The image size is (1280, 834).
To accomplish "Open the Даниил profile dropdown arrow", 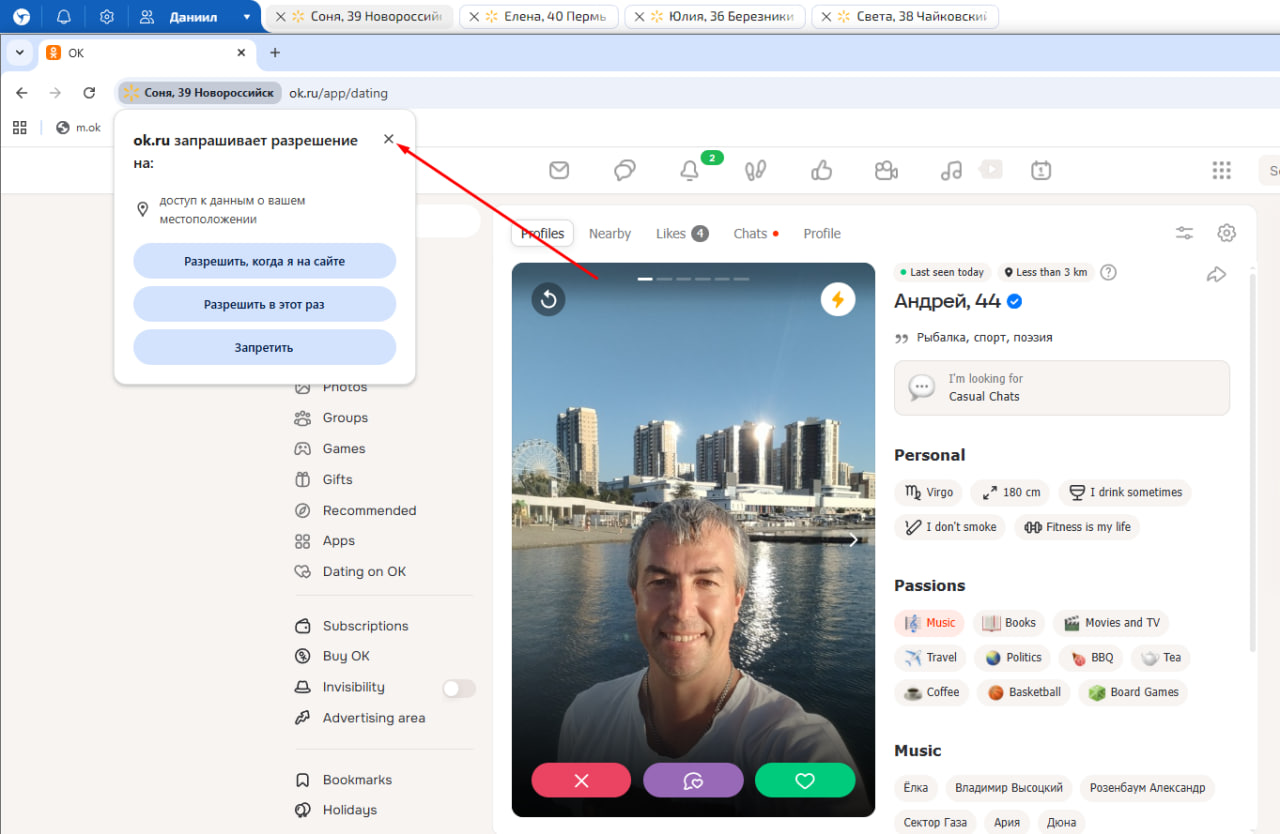I will point(247,17).
